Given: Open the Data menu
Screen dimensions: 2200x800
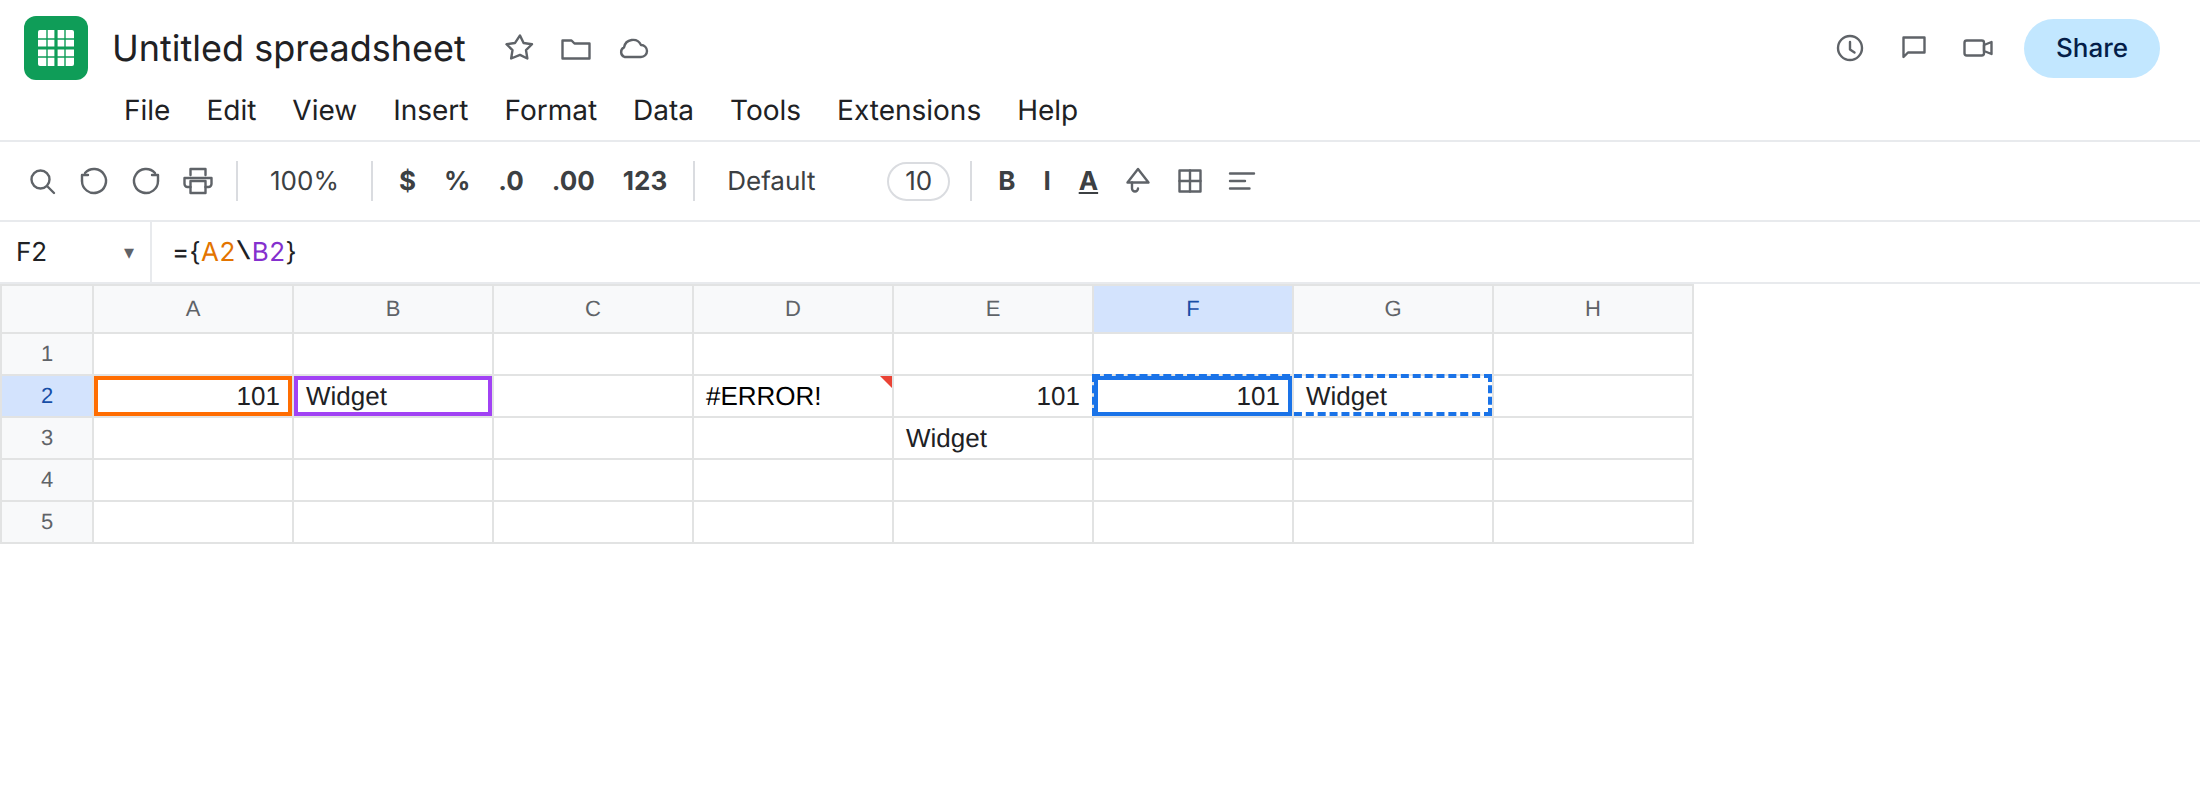Looking at the screenshot, I should pyautogui.click(x=663, y=110).
